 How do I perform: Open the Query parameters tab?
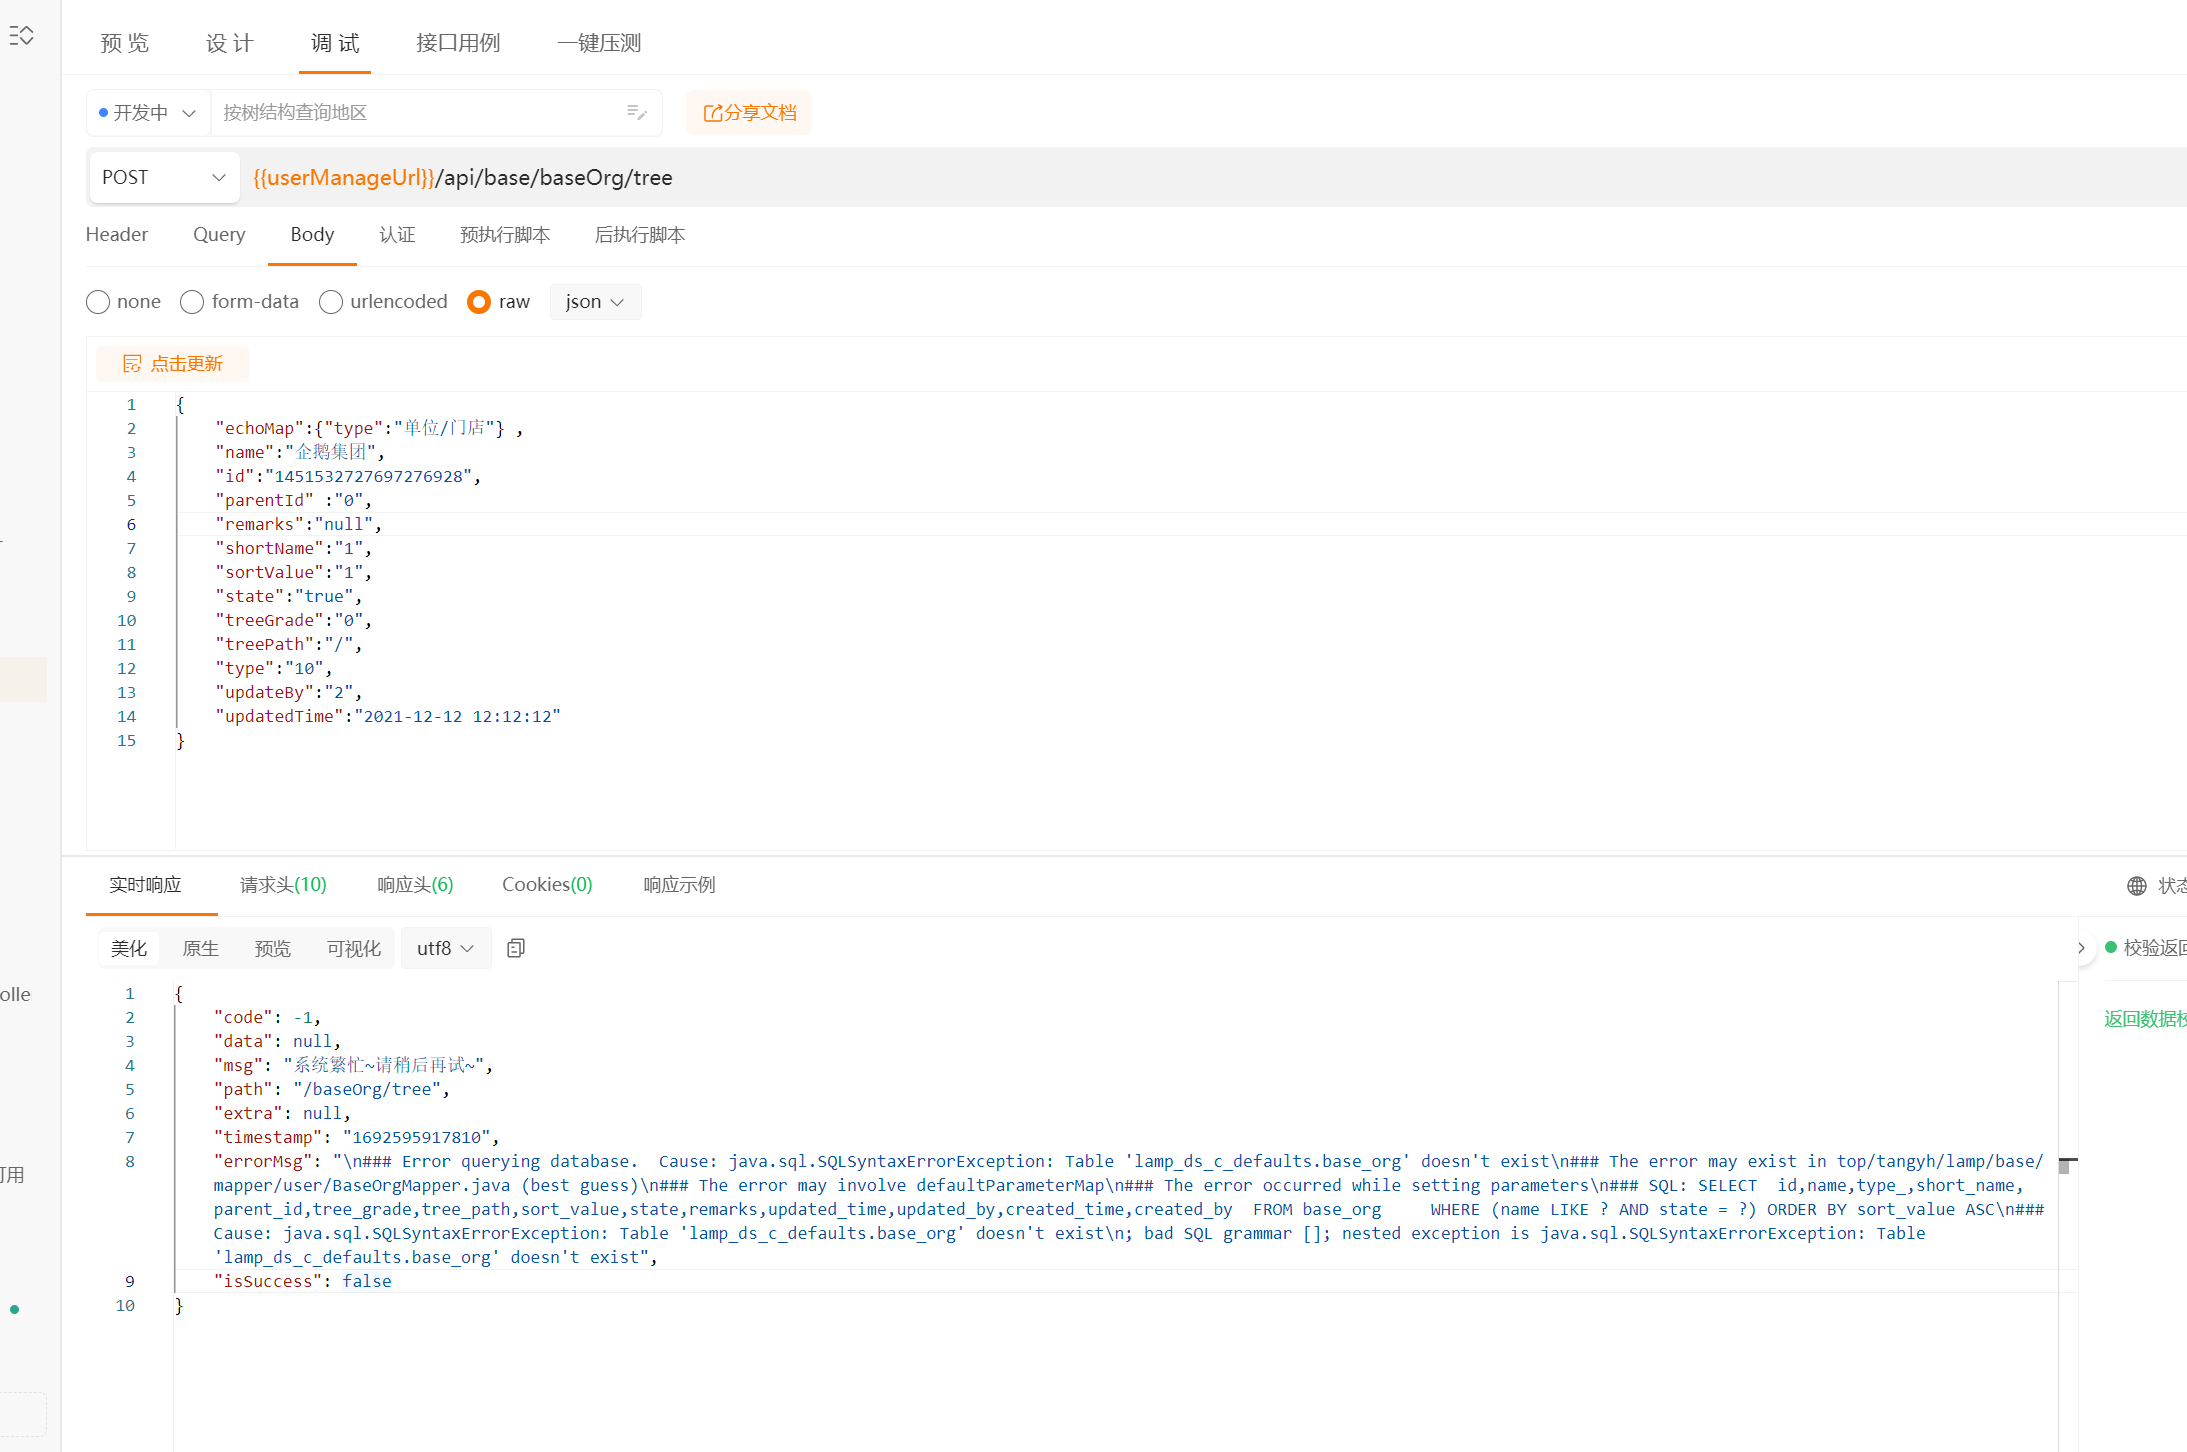tap(219, 234)
